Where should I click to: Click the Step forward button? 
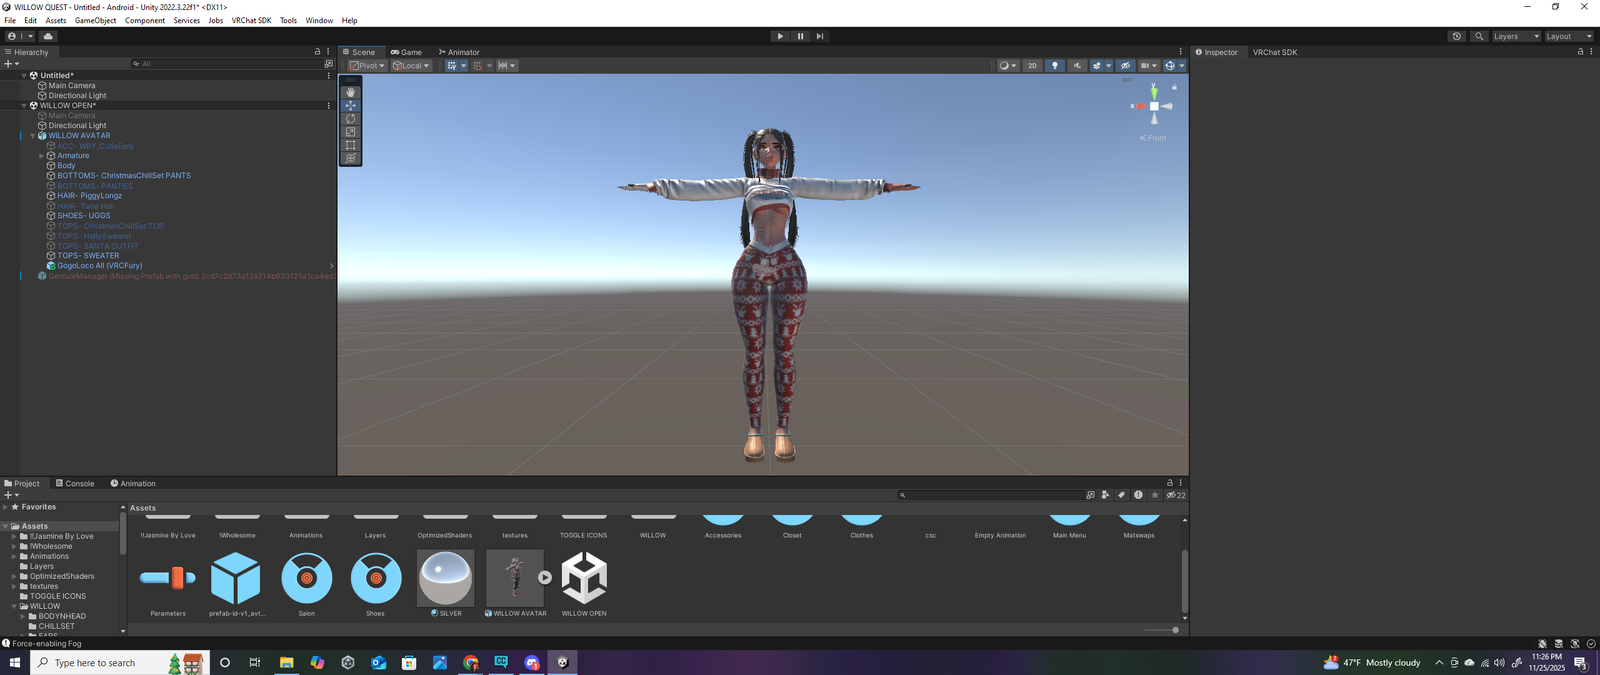click(820, 36)
